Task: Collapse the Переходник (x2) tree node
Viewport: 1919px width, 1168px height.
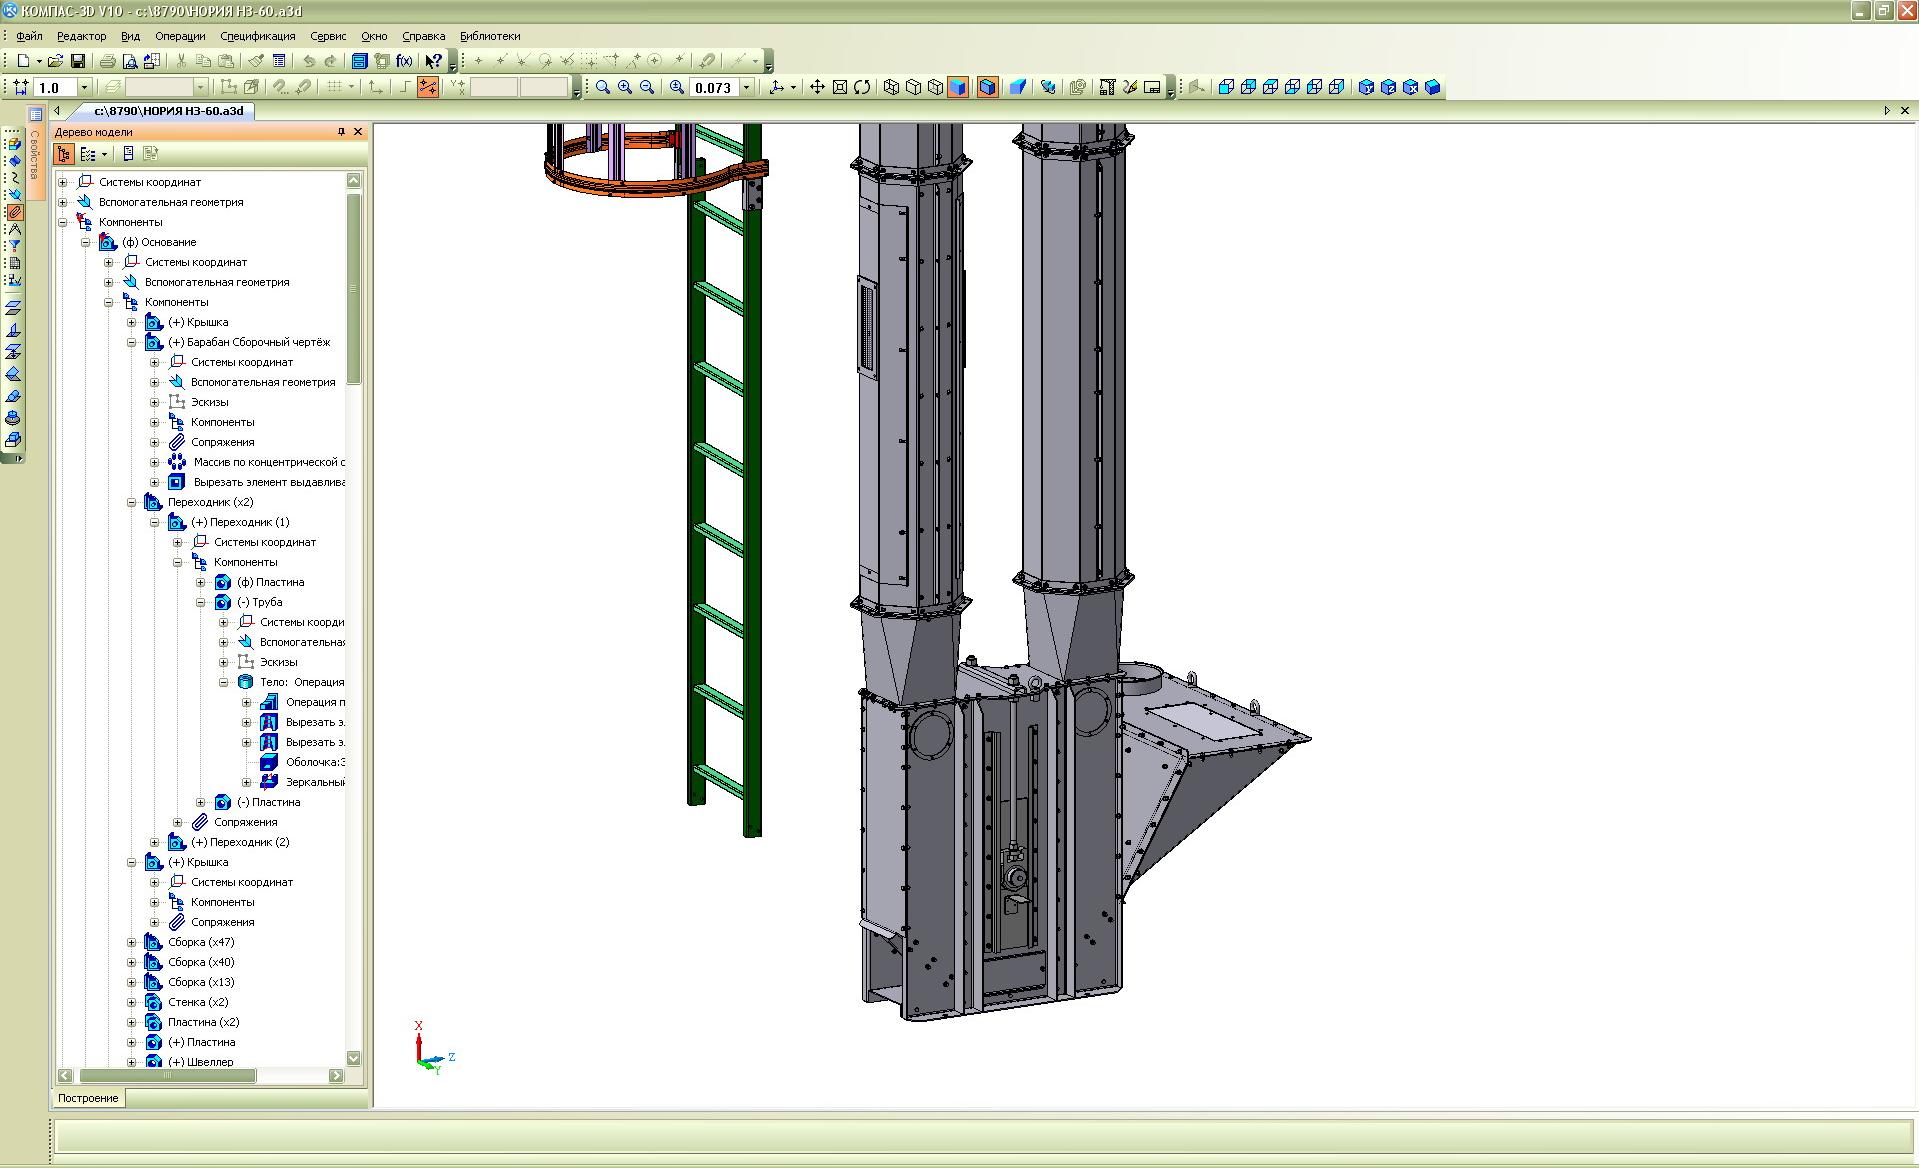Action: [131, 502]
